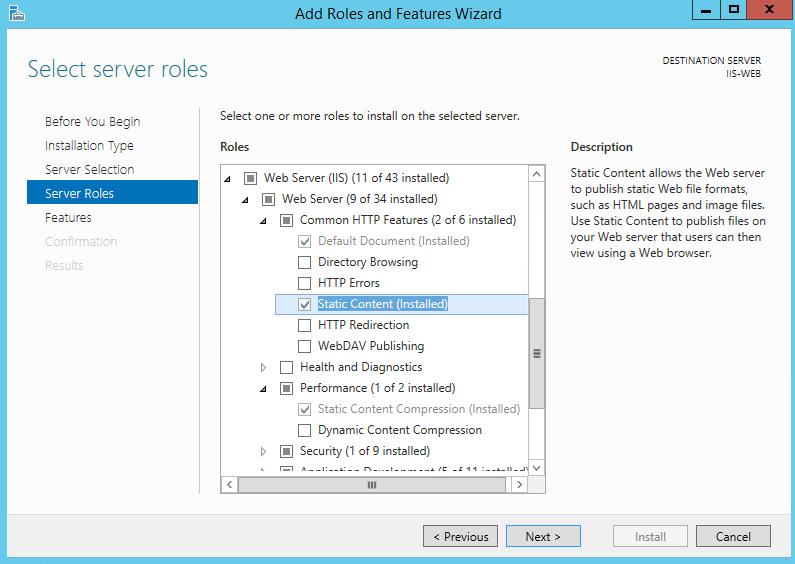Collapse the Web Server (9 of 34) node

[245, 200]
